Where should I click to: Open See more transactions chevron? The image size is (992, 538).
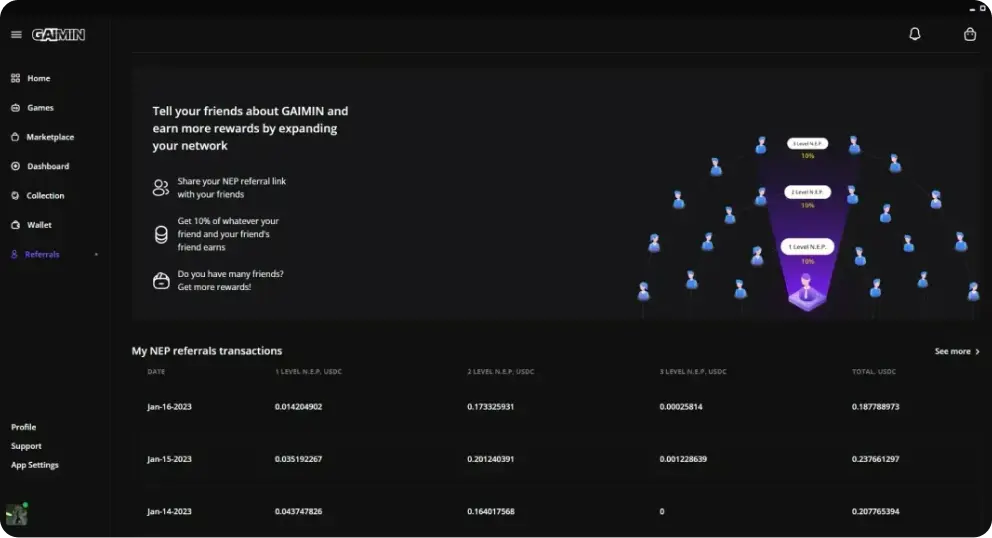(977, 351)
